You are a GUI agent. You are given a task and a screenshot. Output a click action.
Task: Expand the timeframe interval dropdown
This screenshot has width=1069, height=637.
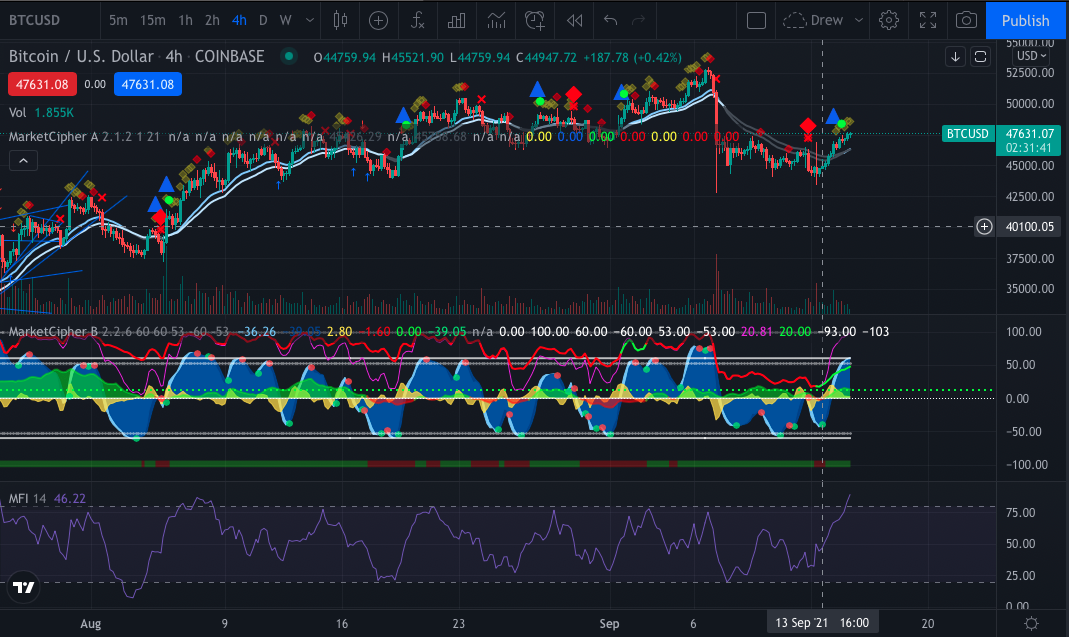coord(310,20)
